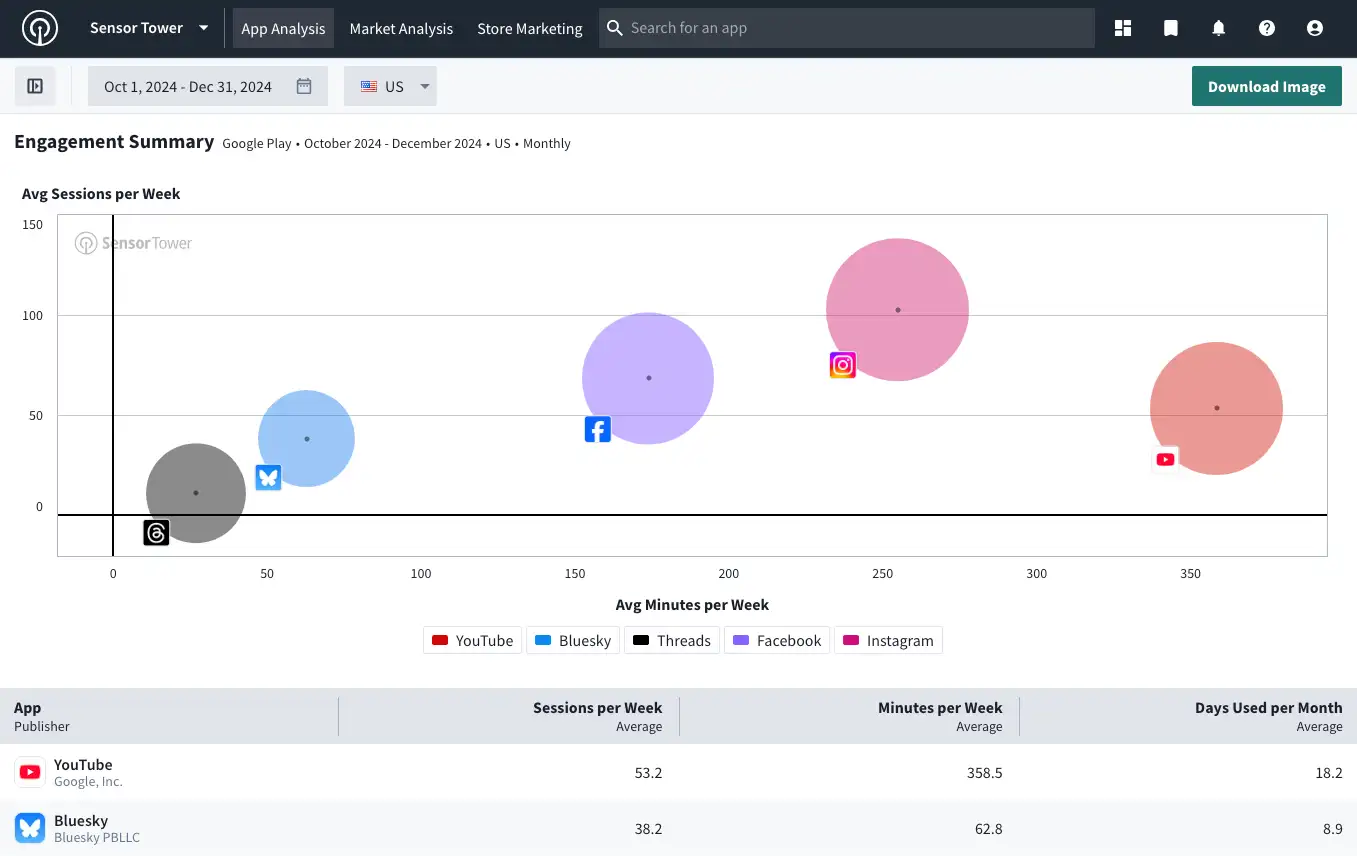Open Bluesky app name link

[x=81, y=820]
